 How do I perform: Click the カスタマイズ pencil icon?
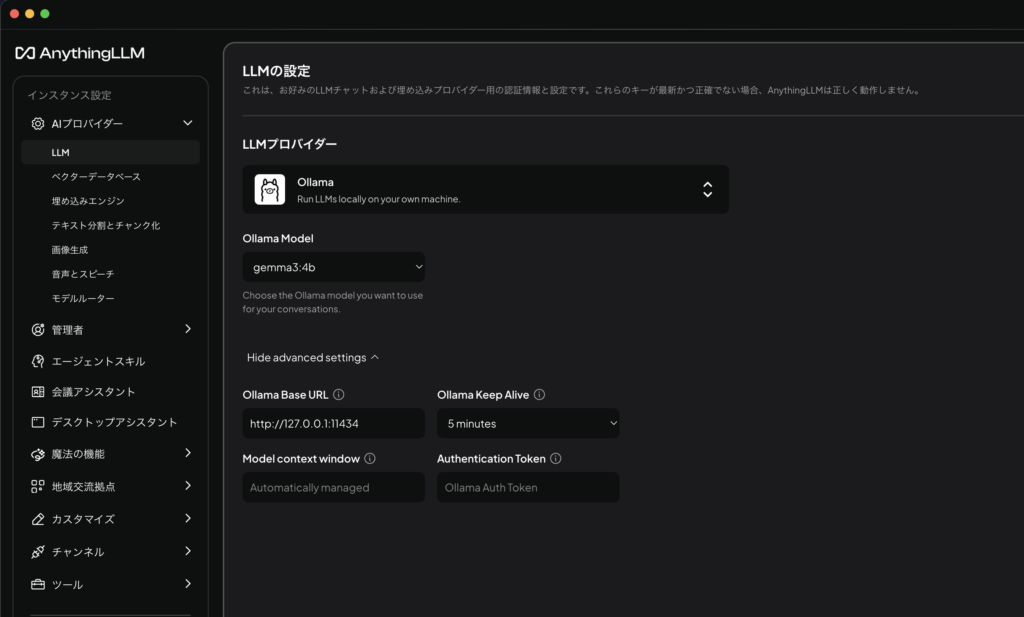pyautogui.click(x=38, y=519)
